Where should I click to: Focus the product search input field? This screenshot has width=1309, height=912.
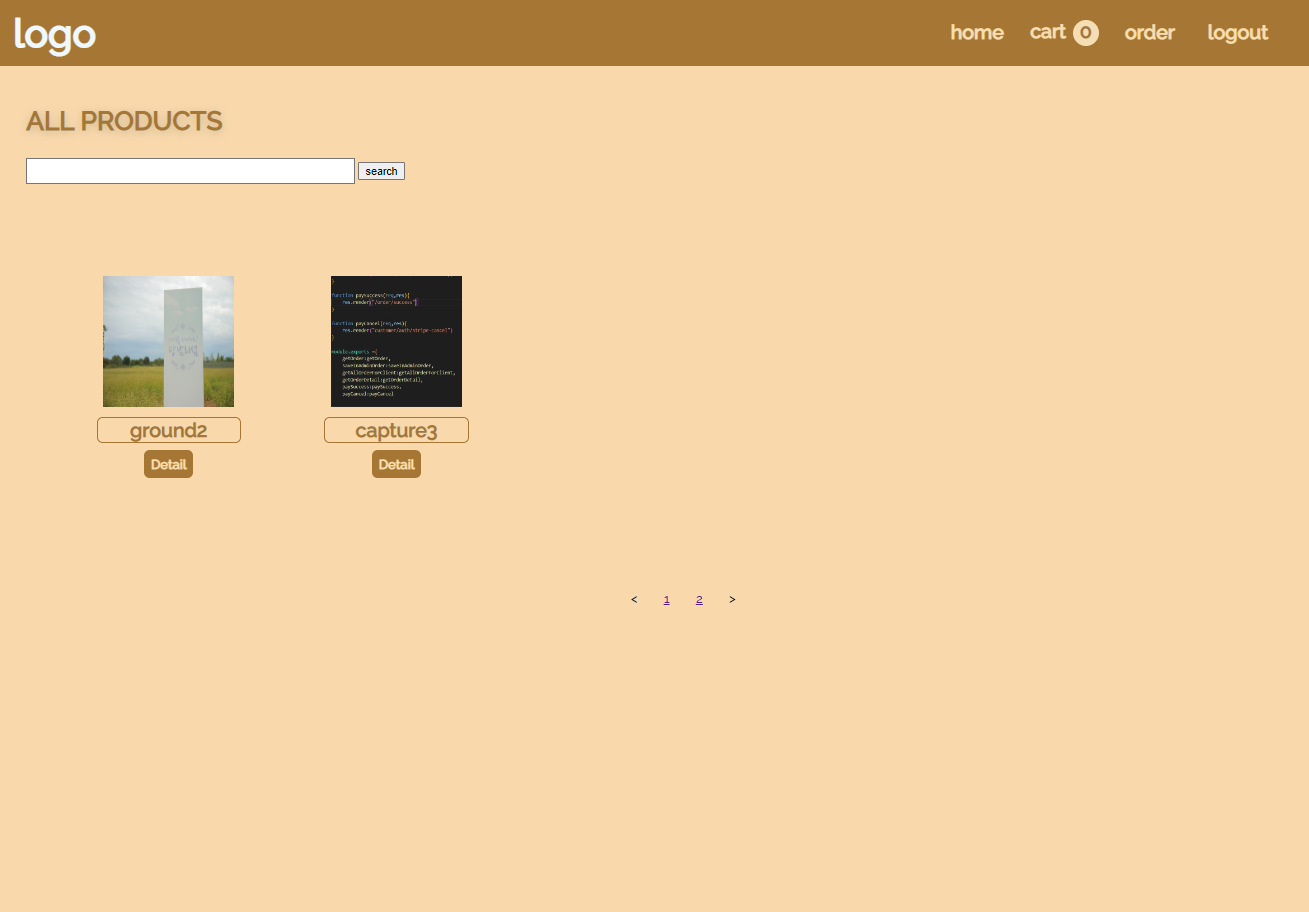tap(190, 171)
